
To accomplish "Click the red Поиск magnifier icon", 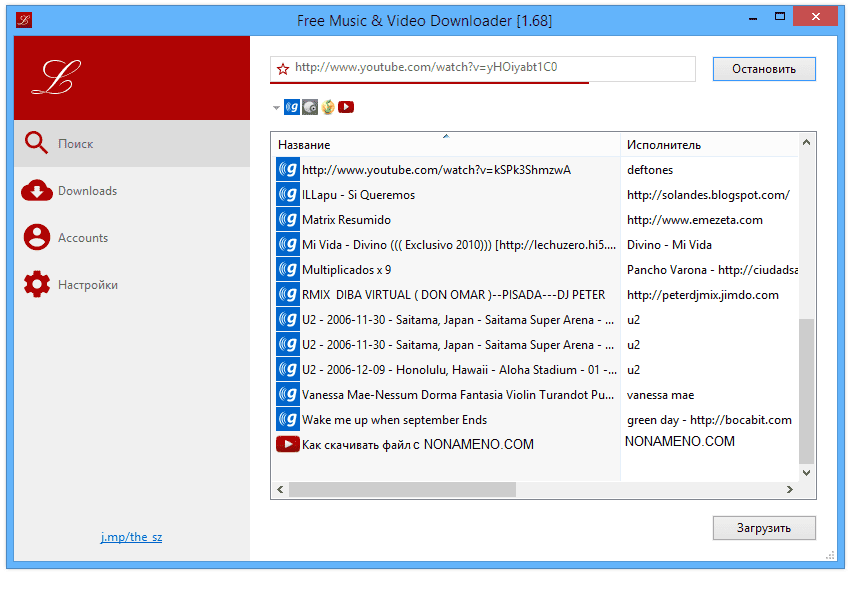I will pos(36,143).
